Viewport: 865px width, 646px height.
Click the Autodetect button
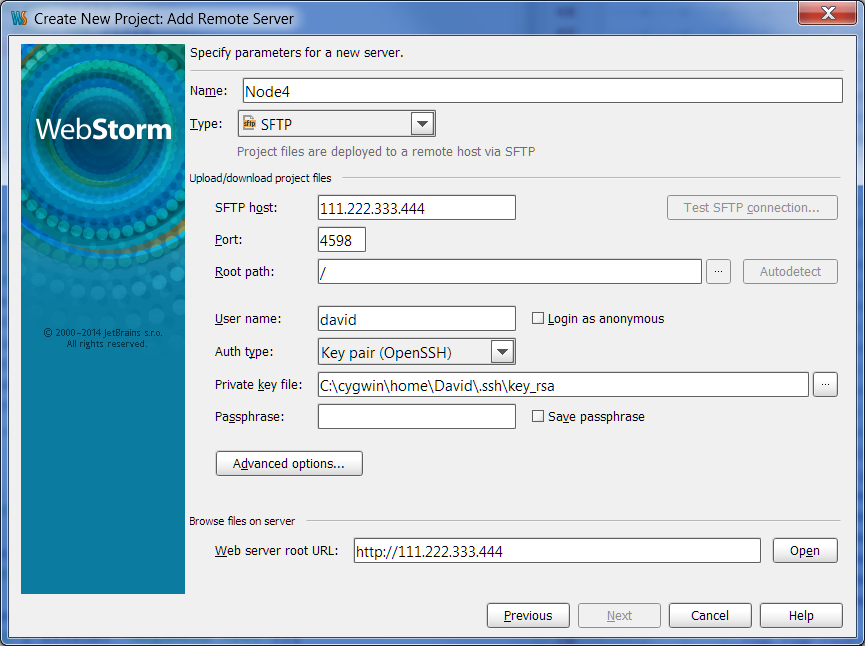790,271
